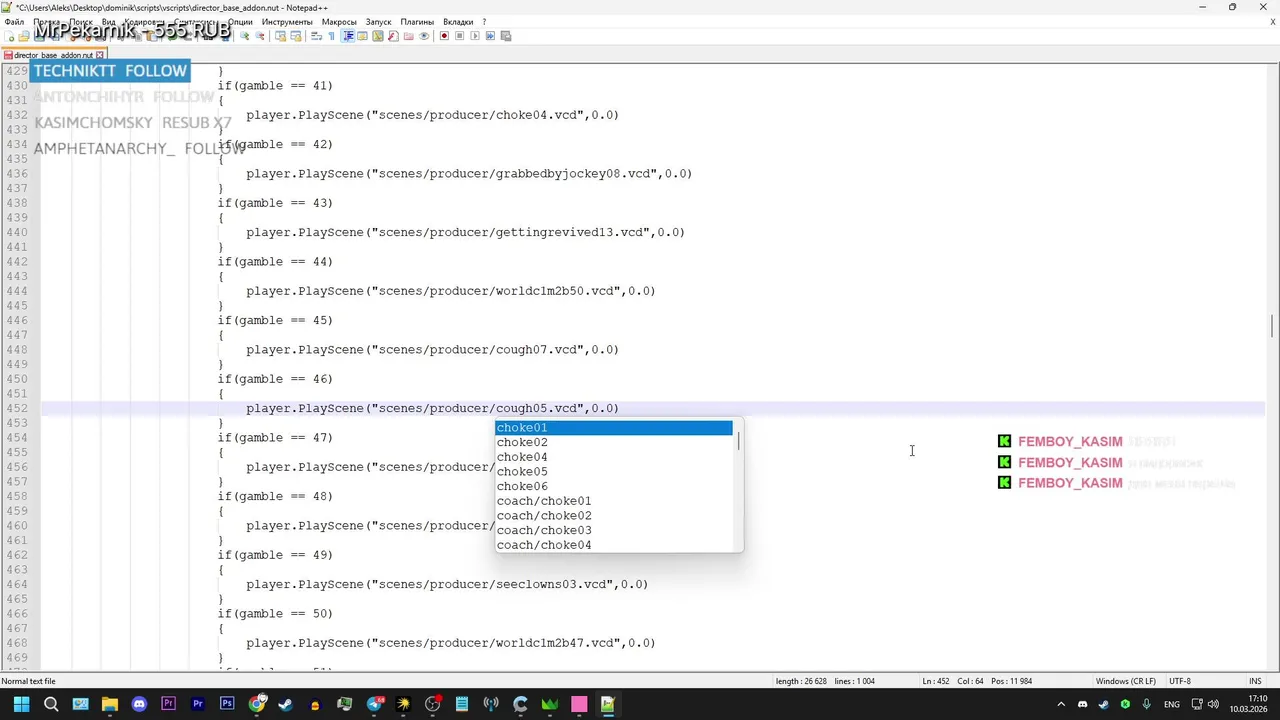Open the Плагины menu
Screen dimensions: 1280x720
point(417,21)
